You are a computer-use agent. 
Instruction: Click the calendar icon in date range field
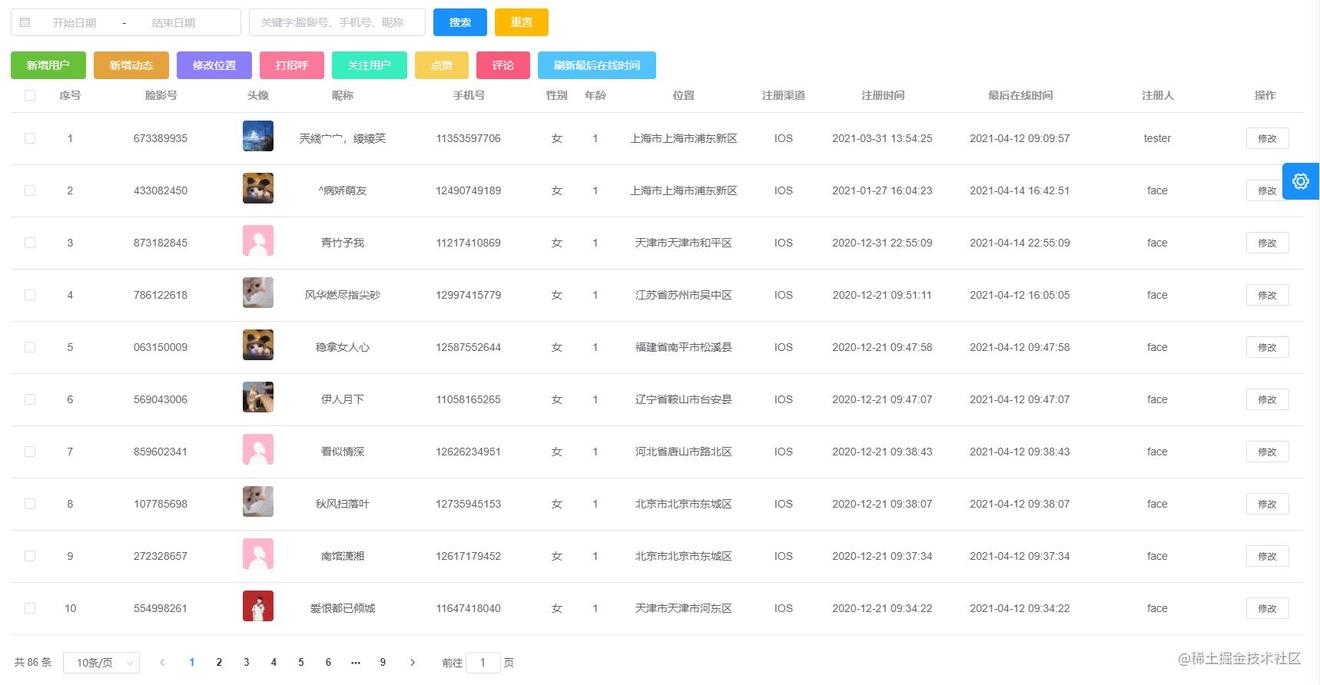point(25,22)
